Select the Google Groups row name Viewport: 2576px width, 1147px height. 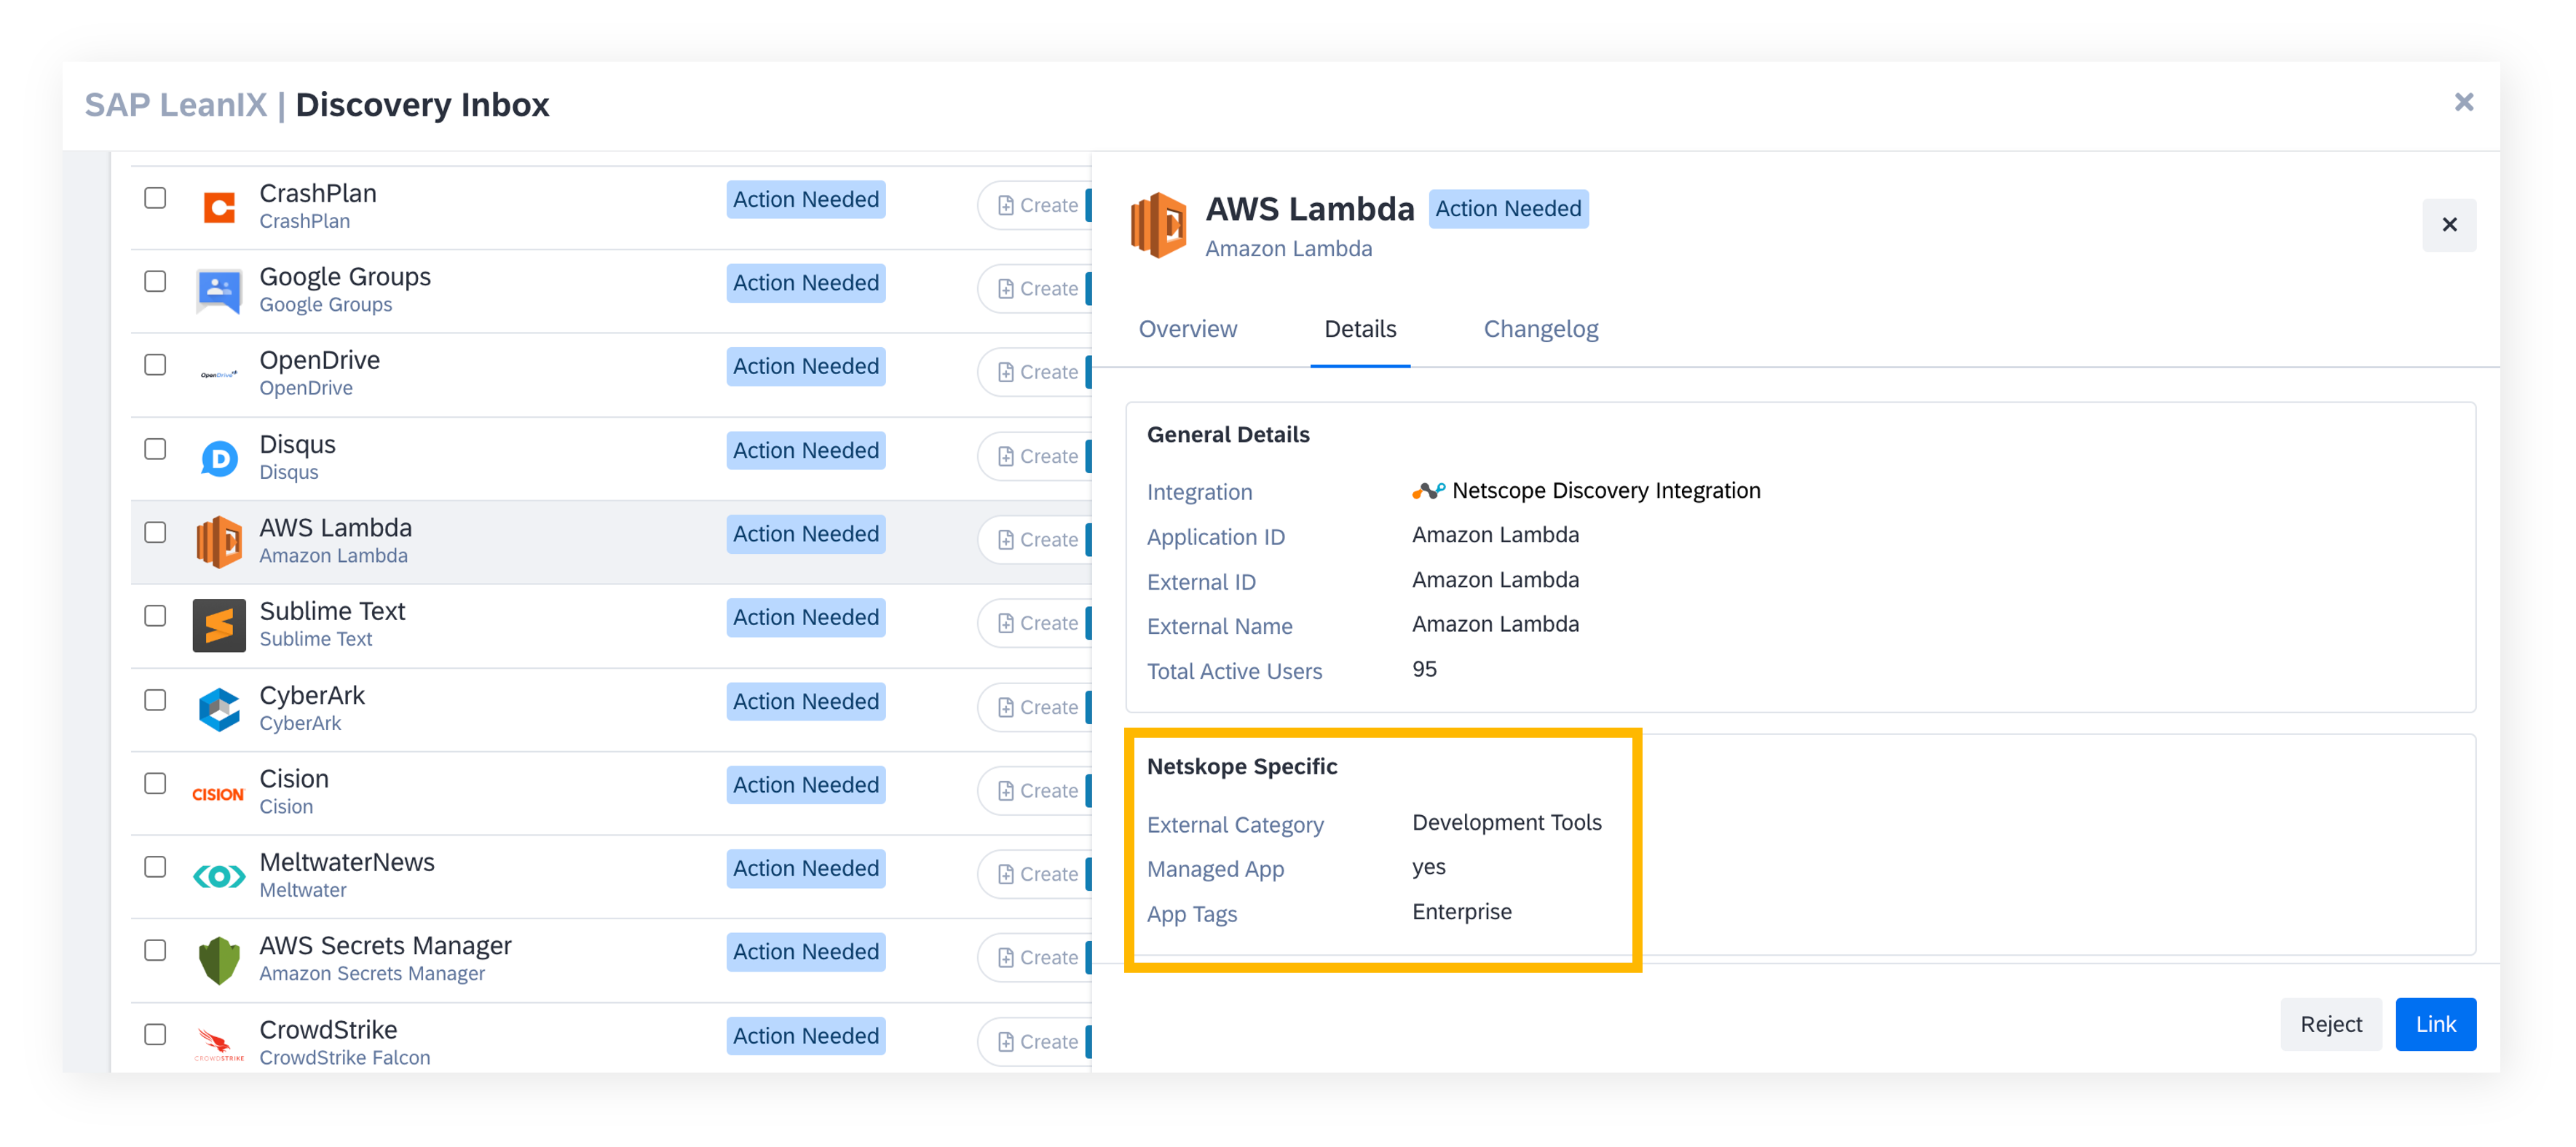(x=345, y=277)
